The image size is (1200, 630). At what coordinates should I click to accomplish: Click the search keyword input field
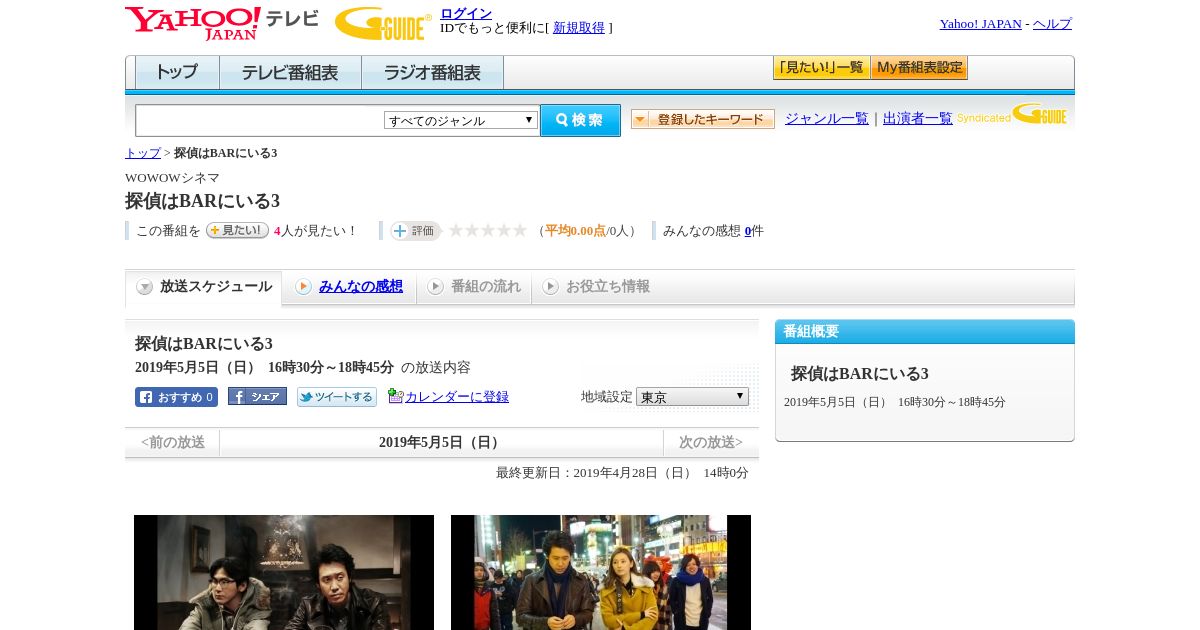click(x=260, y=120)
